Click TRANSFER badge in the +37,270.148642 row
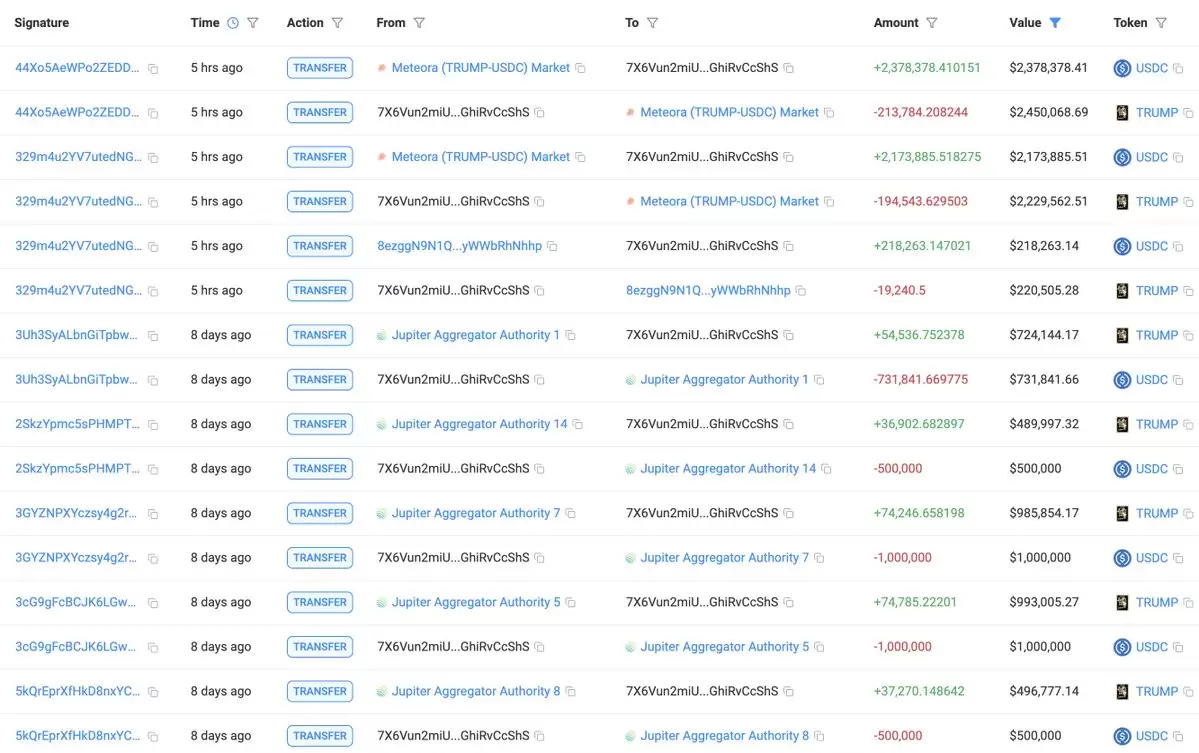 point(320,691)
